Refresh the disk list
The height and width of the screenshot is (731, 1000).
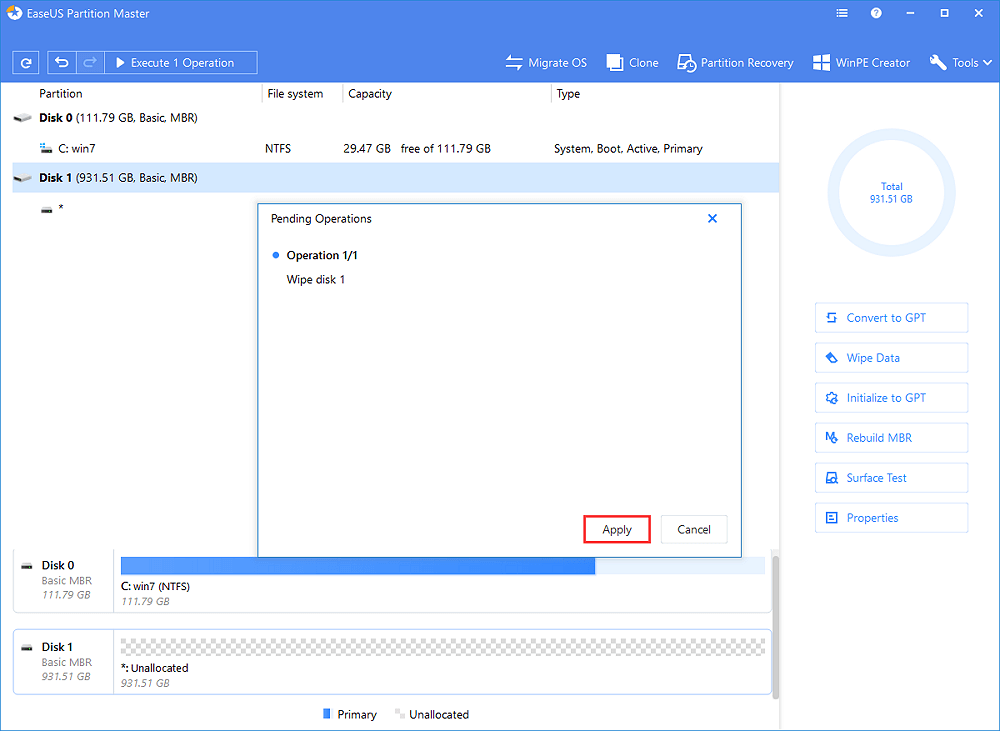tap(25, 62)
